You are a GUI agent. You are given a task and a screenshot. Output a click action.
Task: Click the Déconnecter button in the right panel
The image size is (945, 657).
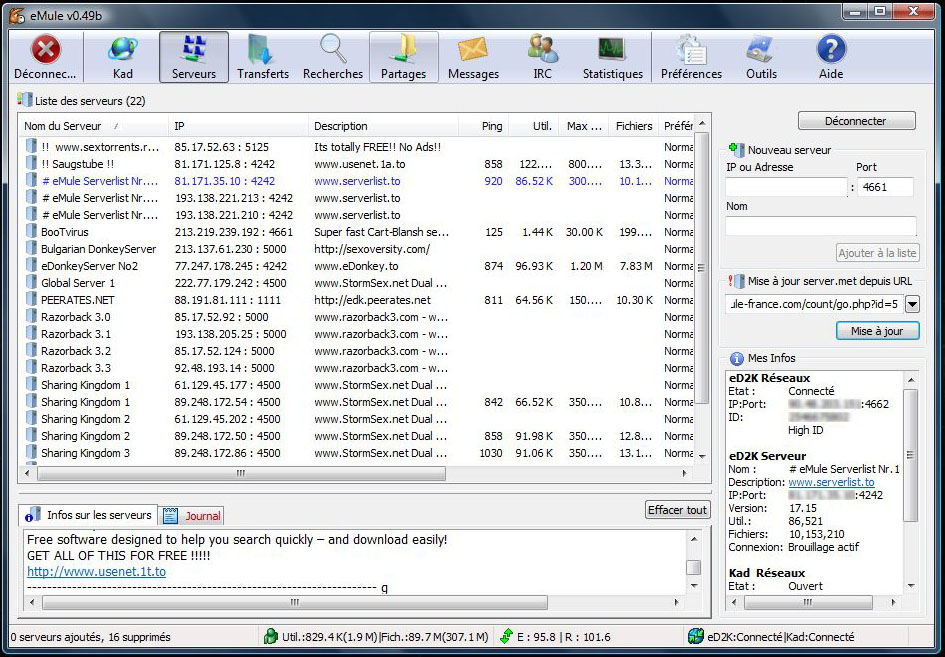tap(856, 121)
